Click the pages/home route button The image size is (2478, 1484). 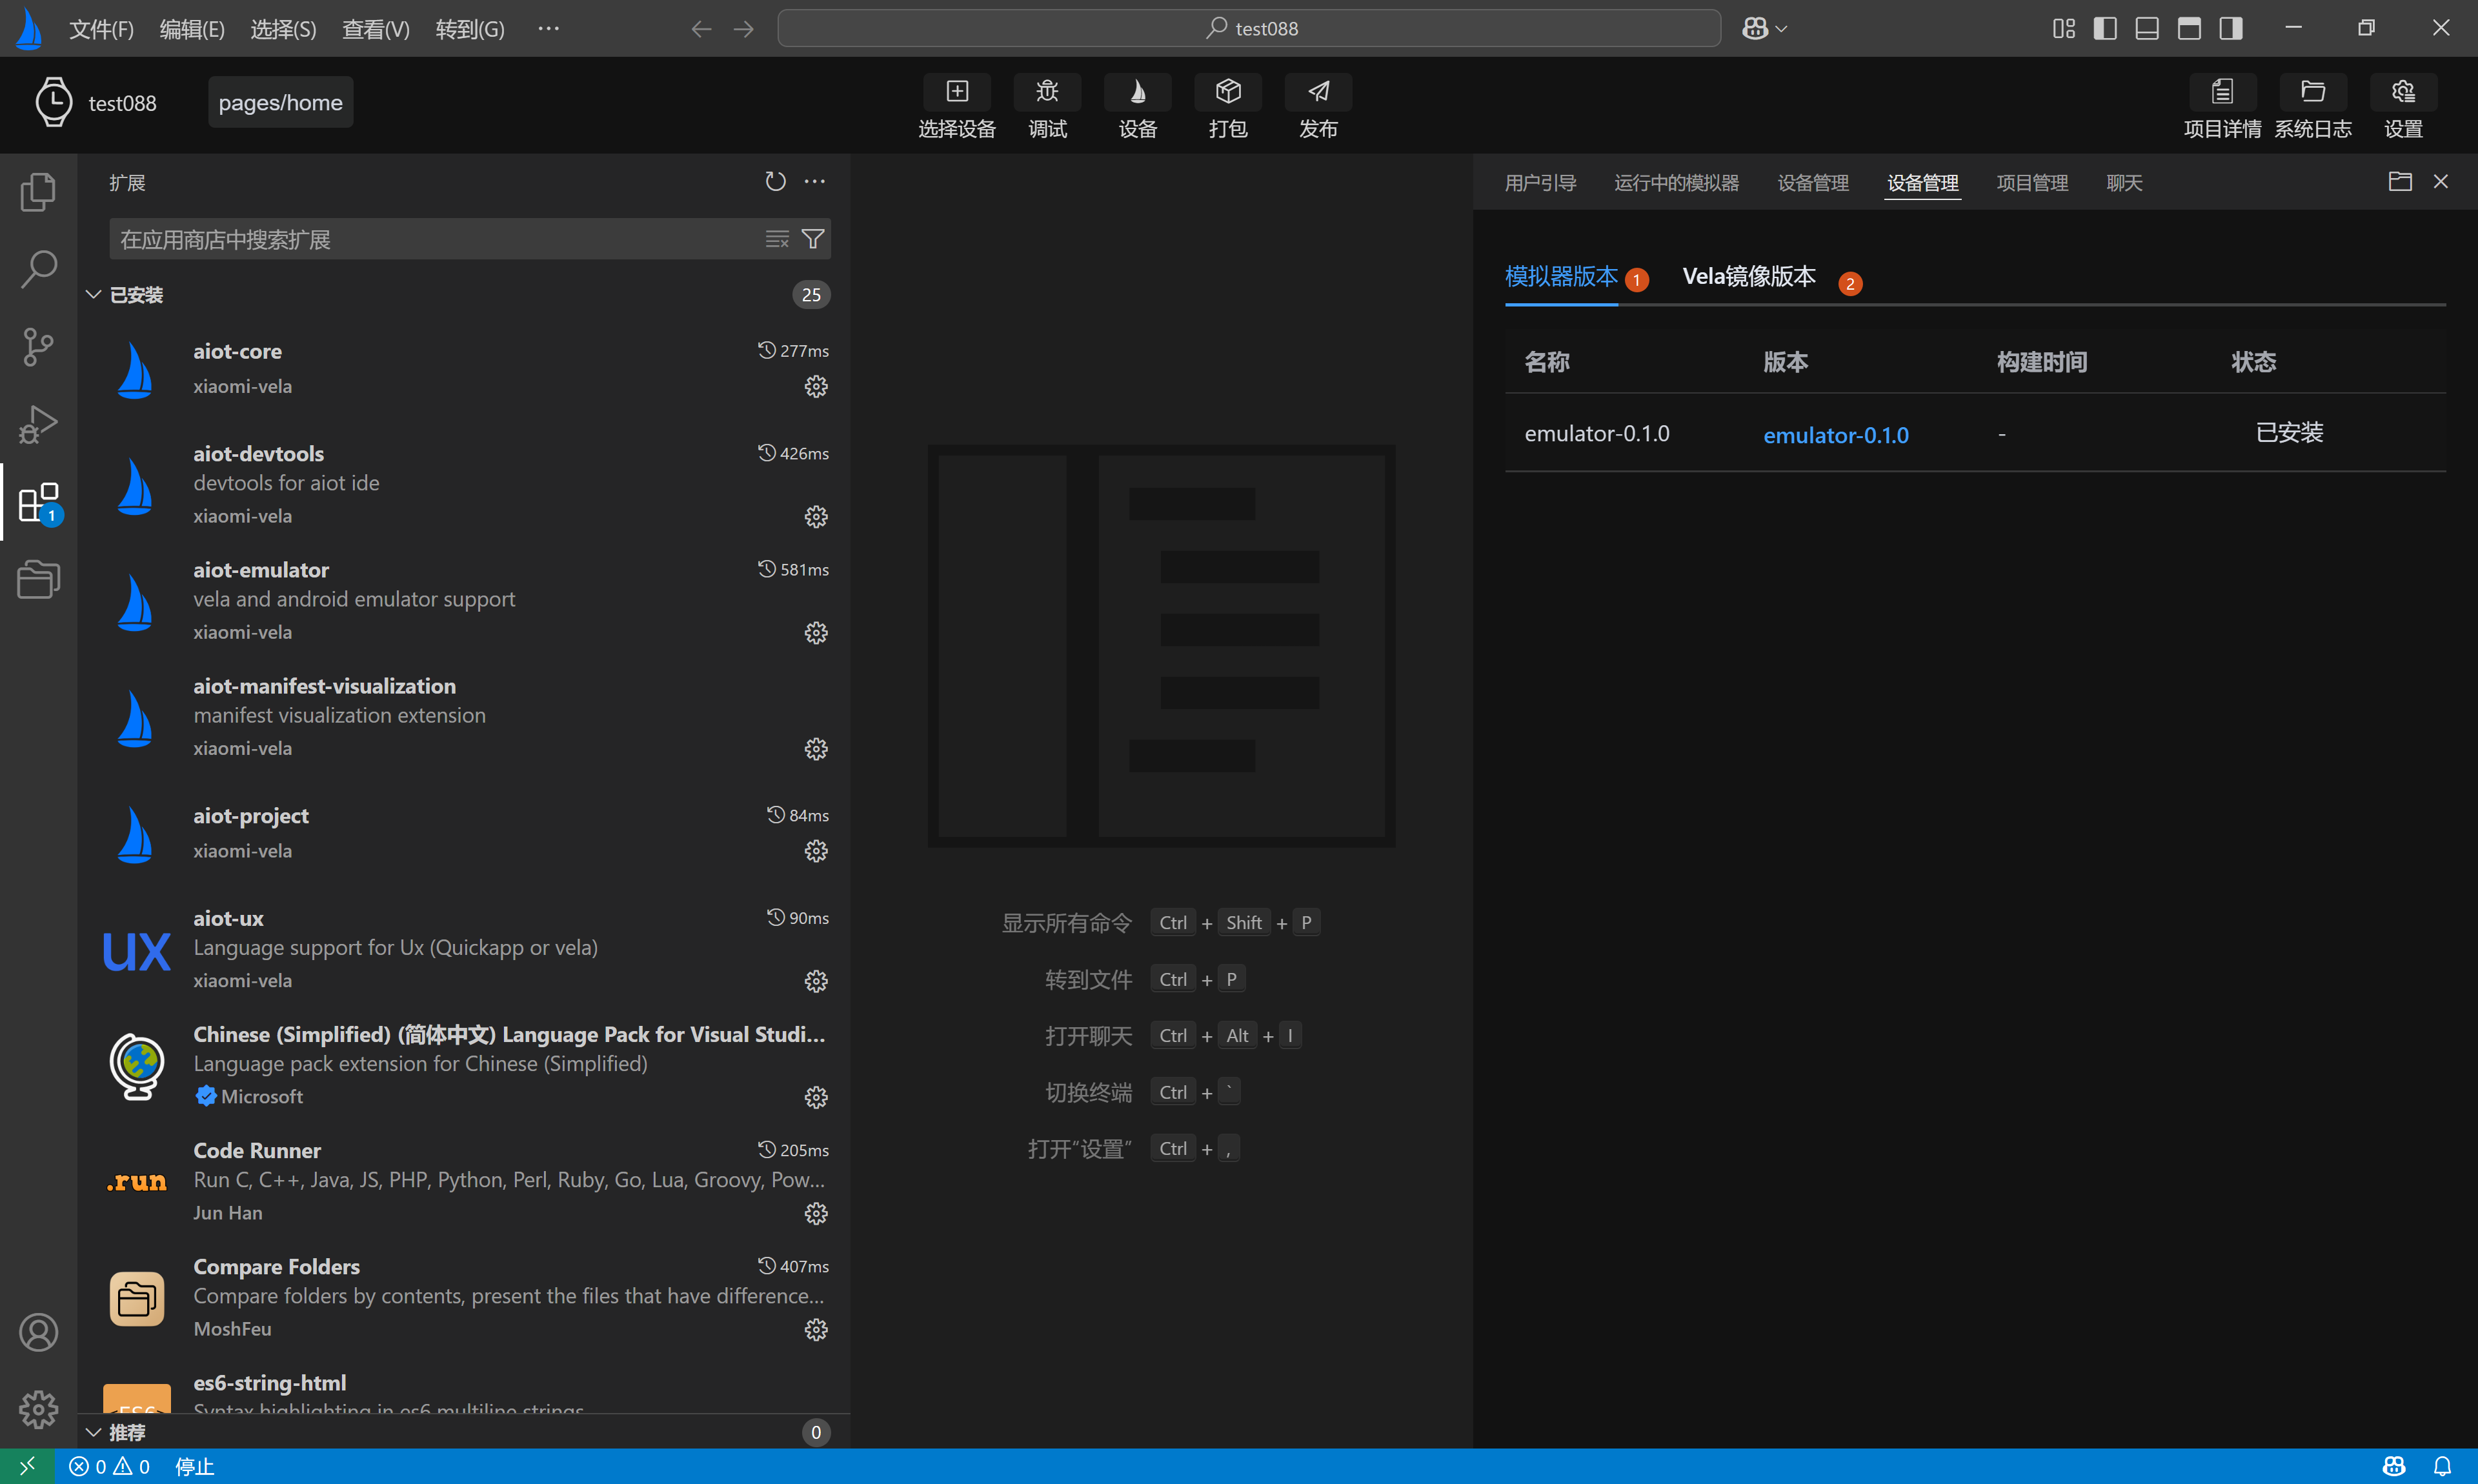[x=280, y=103]
